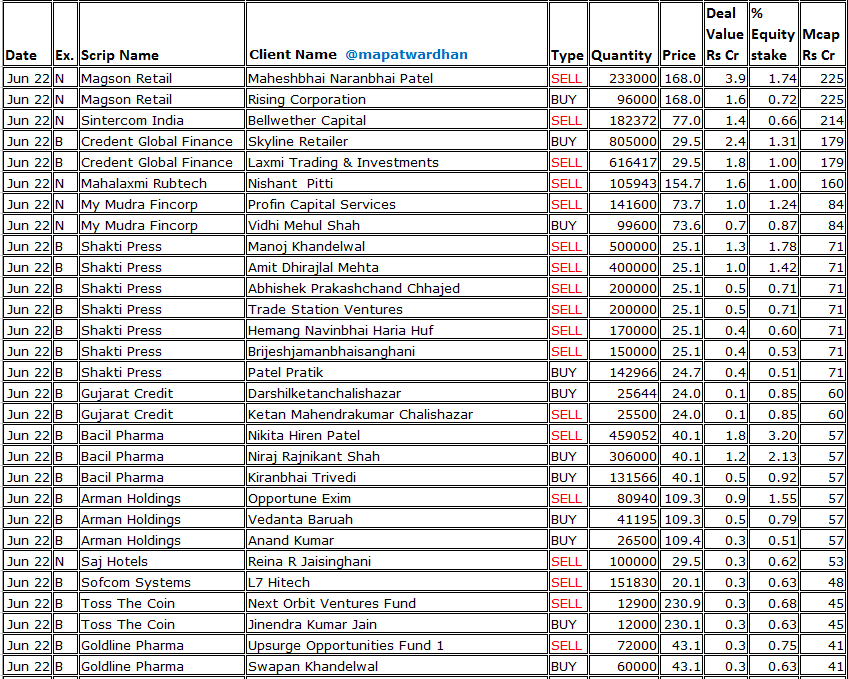Click the % Equity stake header
Image resolution: width=848 pixels, height=679 pixels.
(x=774, y=34)
